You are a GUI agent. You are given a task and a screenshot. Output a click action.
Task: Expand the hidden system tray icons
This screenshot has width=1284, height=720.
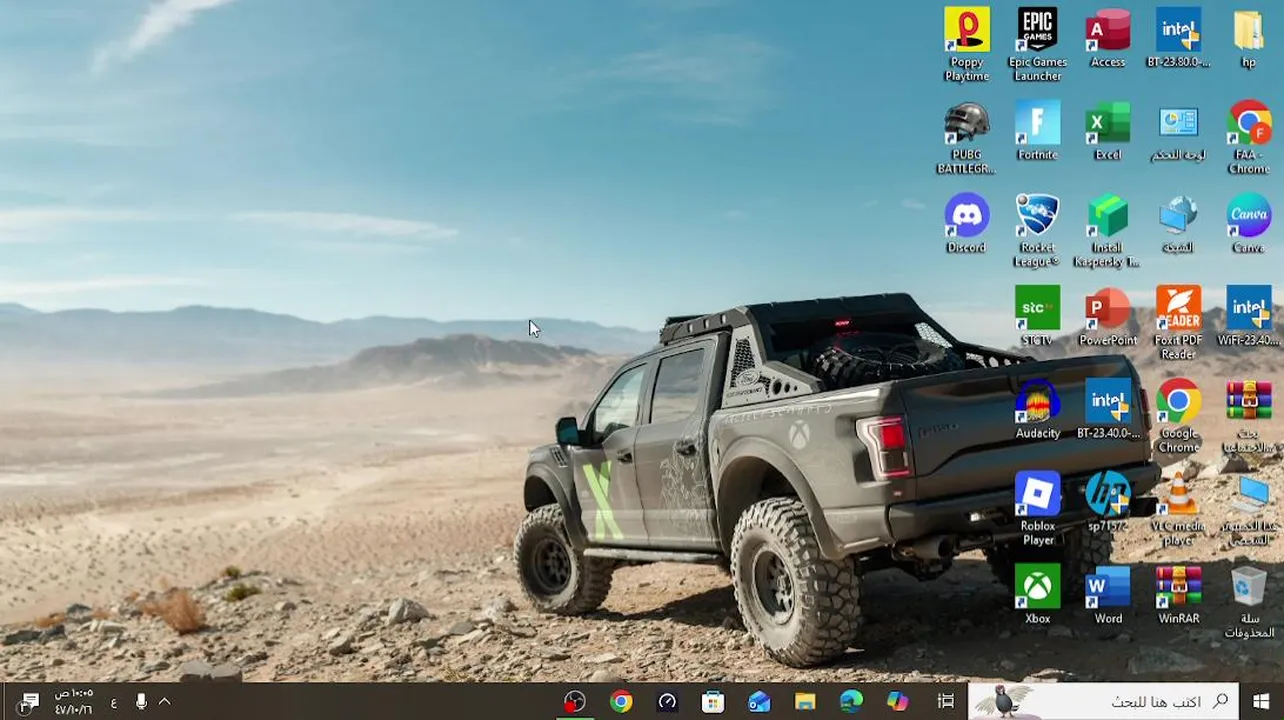[x=164, y=702]
